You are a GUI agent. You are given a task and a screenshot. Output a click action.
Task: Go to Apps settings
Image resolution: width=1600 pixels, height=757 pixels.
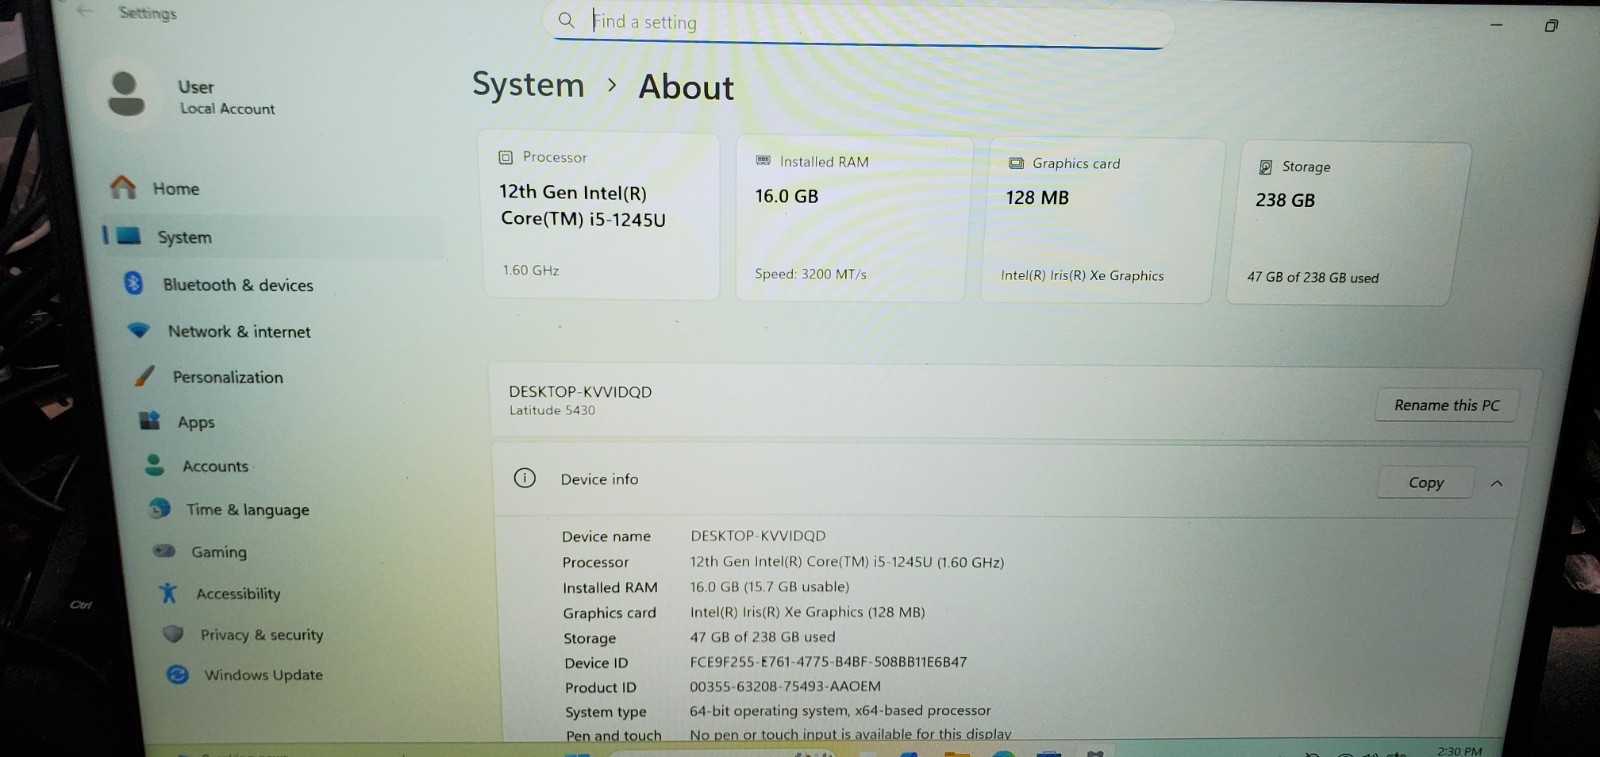196,422
